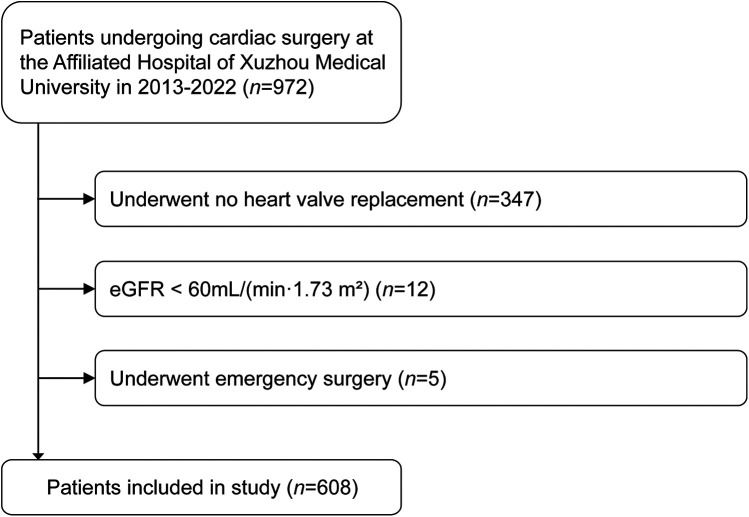Click the arrowhead pointing to emergency surgery box
Viewport: 749px width, 517px height.
(89, 378)
